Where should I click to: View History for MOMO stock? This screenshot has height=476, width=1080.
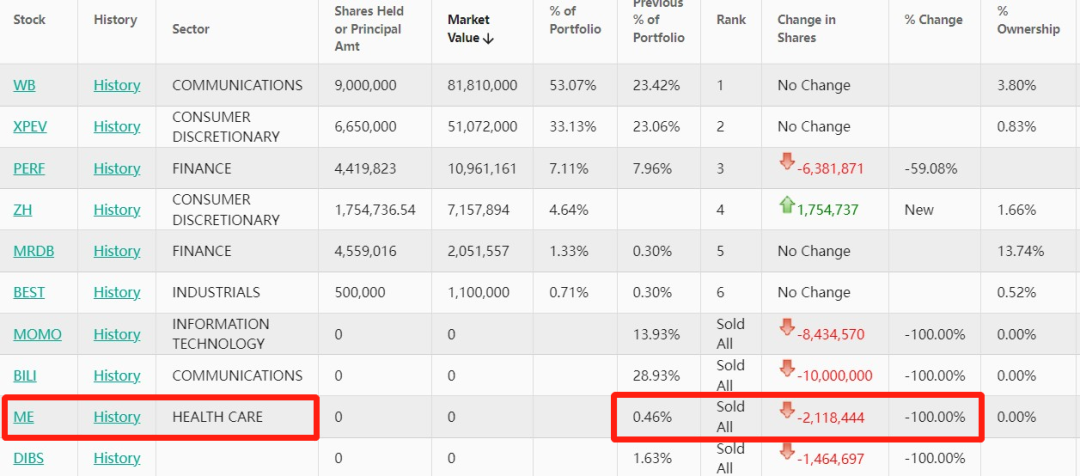click(117, 334)
